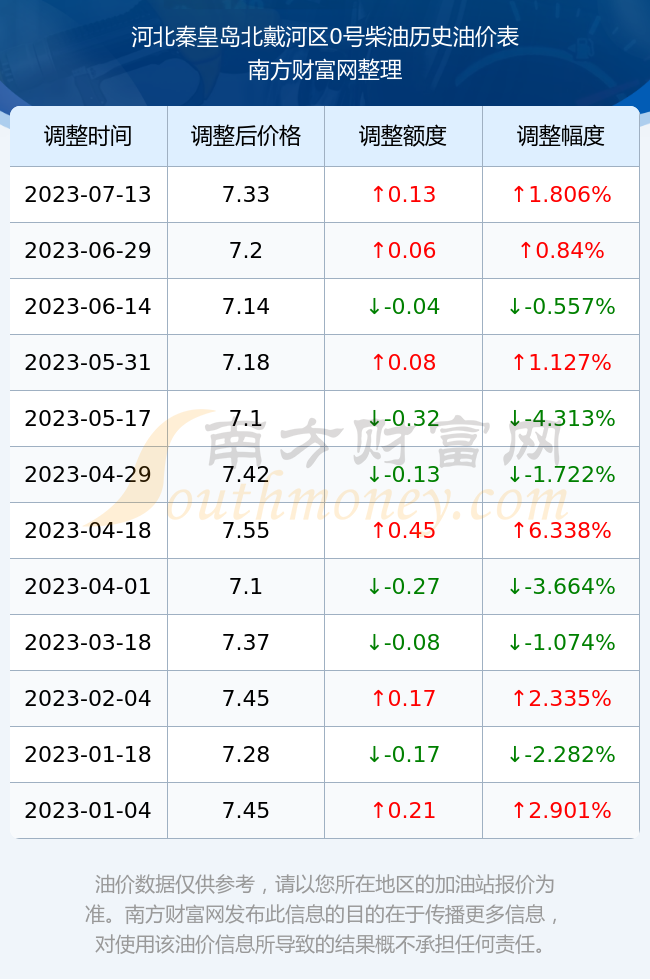Click the 调整时间 column header
The width and height of the screenshot is (650, 980).
(88, 136)
